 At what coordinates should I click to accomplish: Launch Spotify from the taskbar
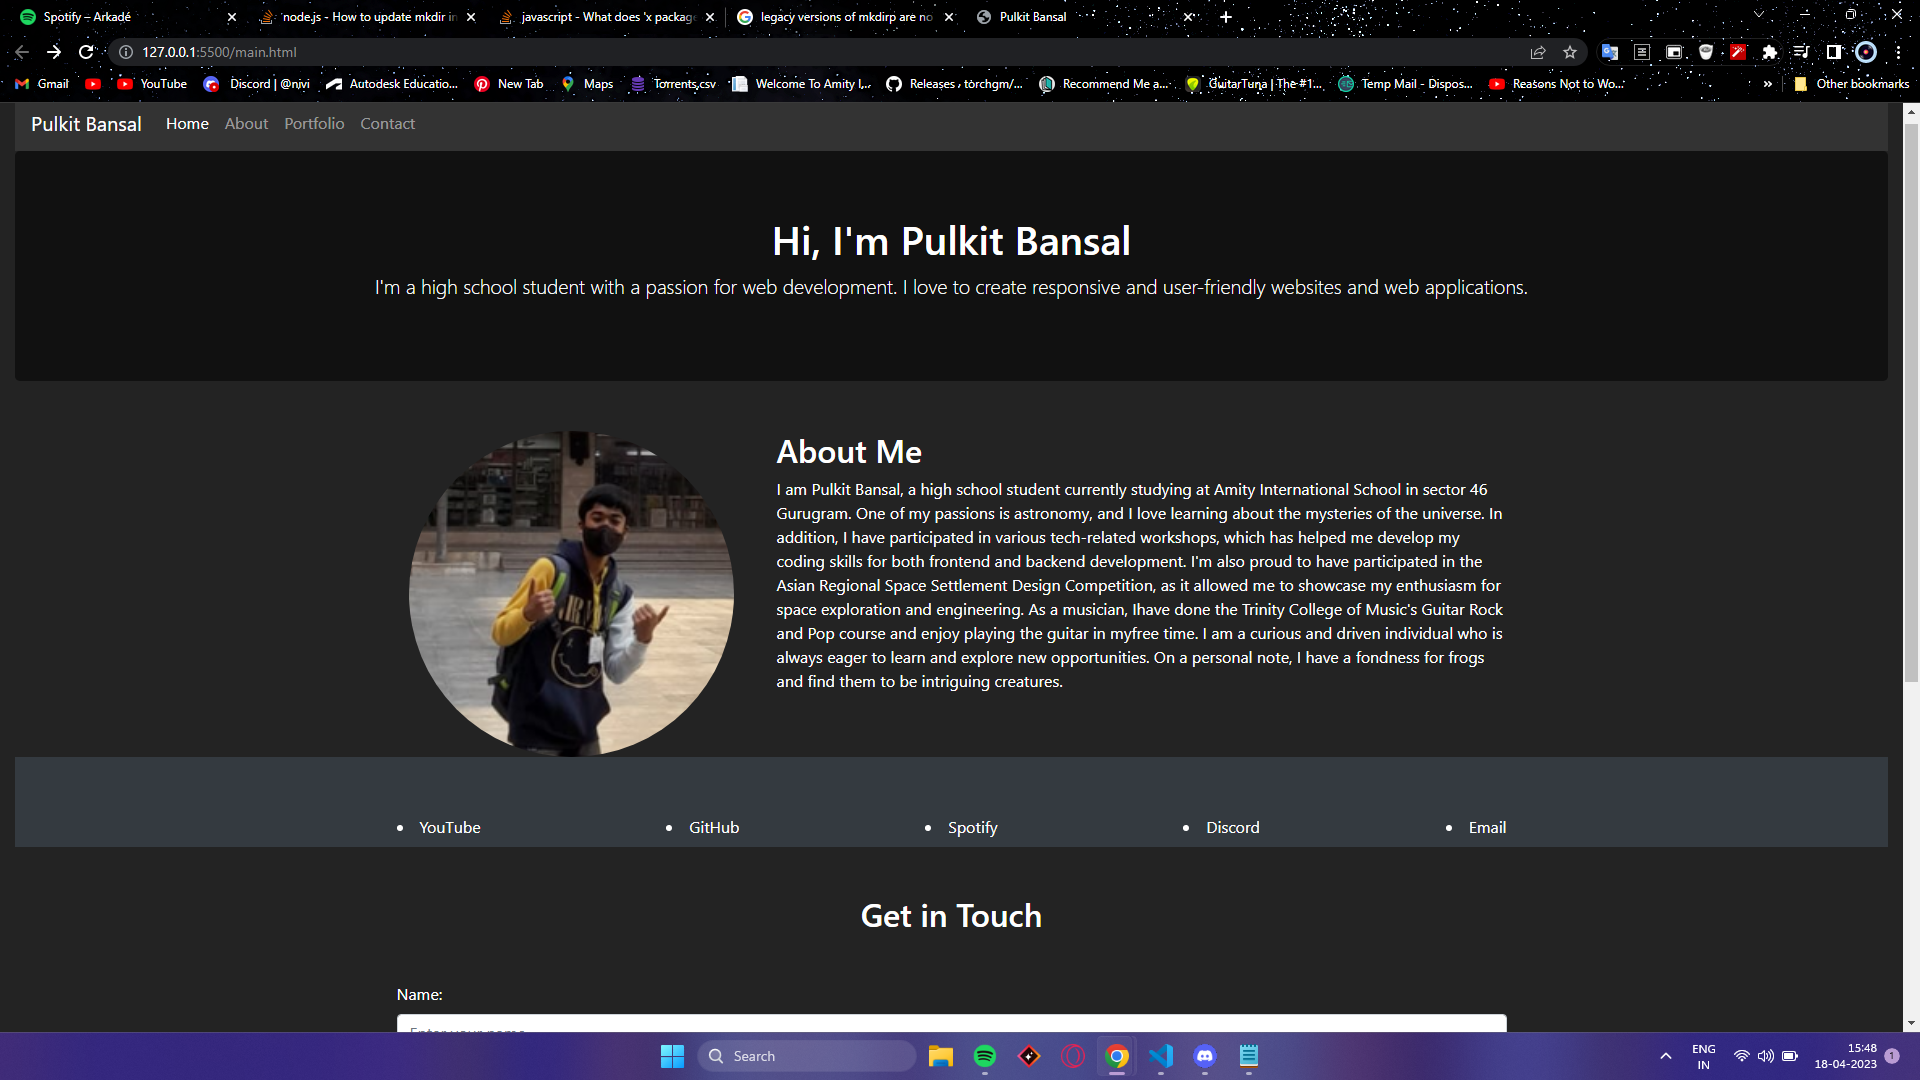tap(985, 1056)
